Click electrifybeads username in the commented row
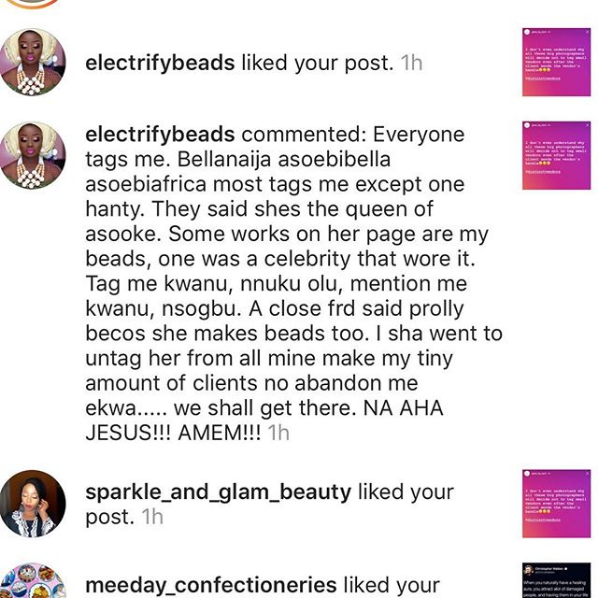The height and width of the screenshot is (598, 598). tap(160, 134)
